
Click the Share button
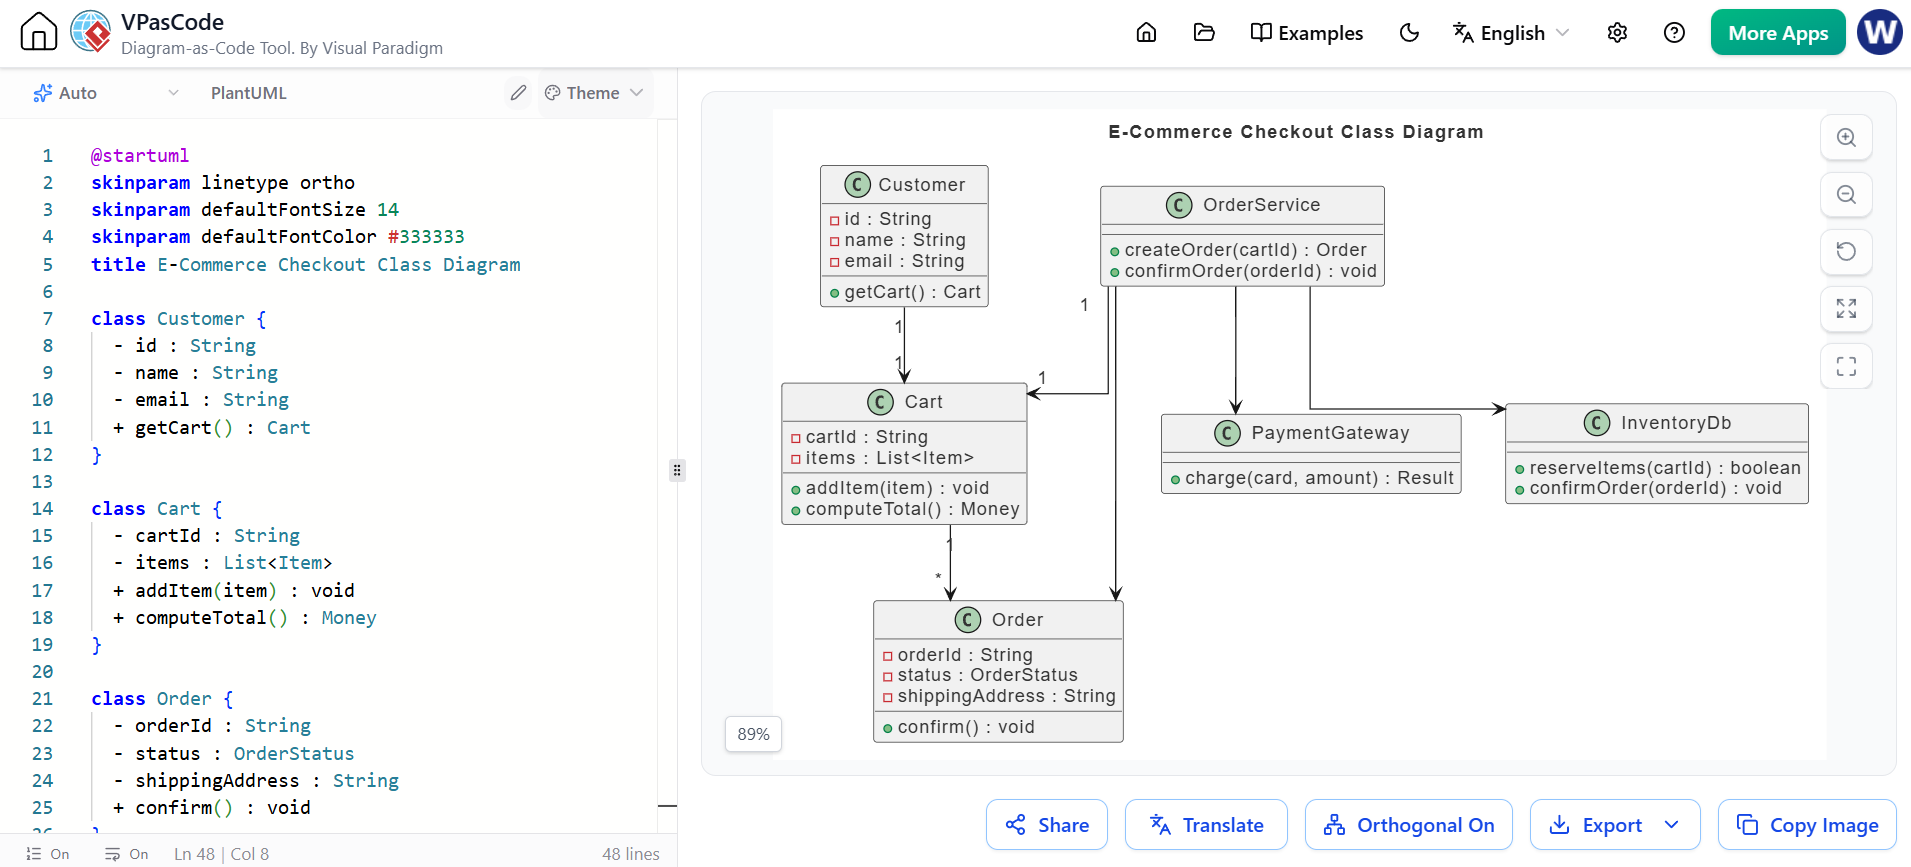(1047, 825)
